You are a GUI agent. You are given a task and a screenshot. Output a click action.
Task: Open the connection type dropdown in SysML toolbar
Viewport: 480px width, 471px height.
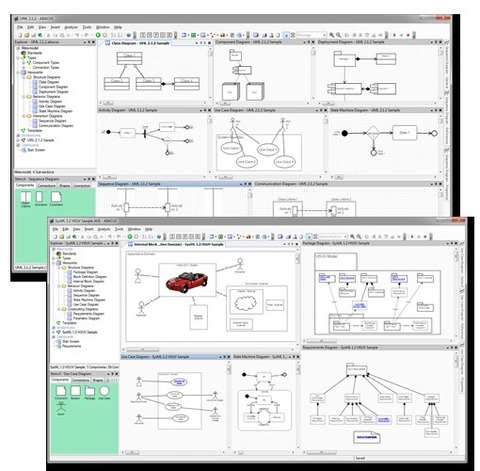332,236
